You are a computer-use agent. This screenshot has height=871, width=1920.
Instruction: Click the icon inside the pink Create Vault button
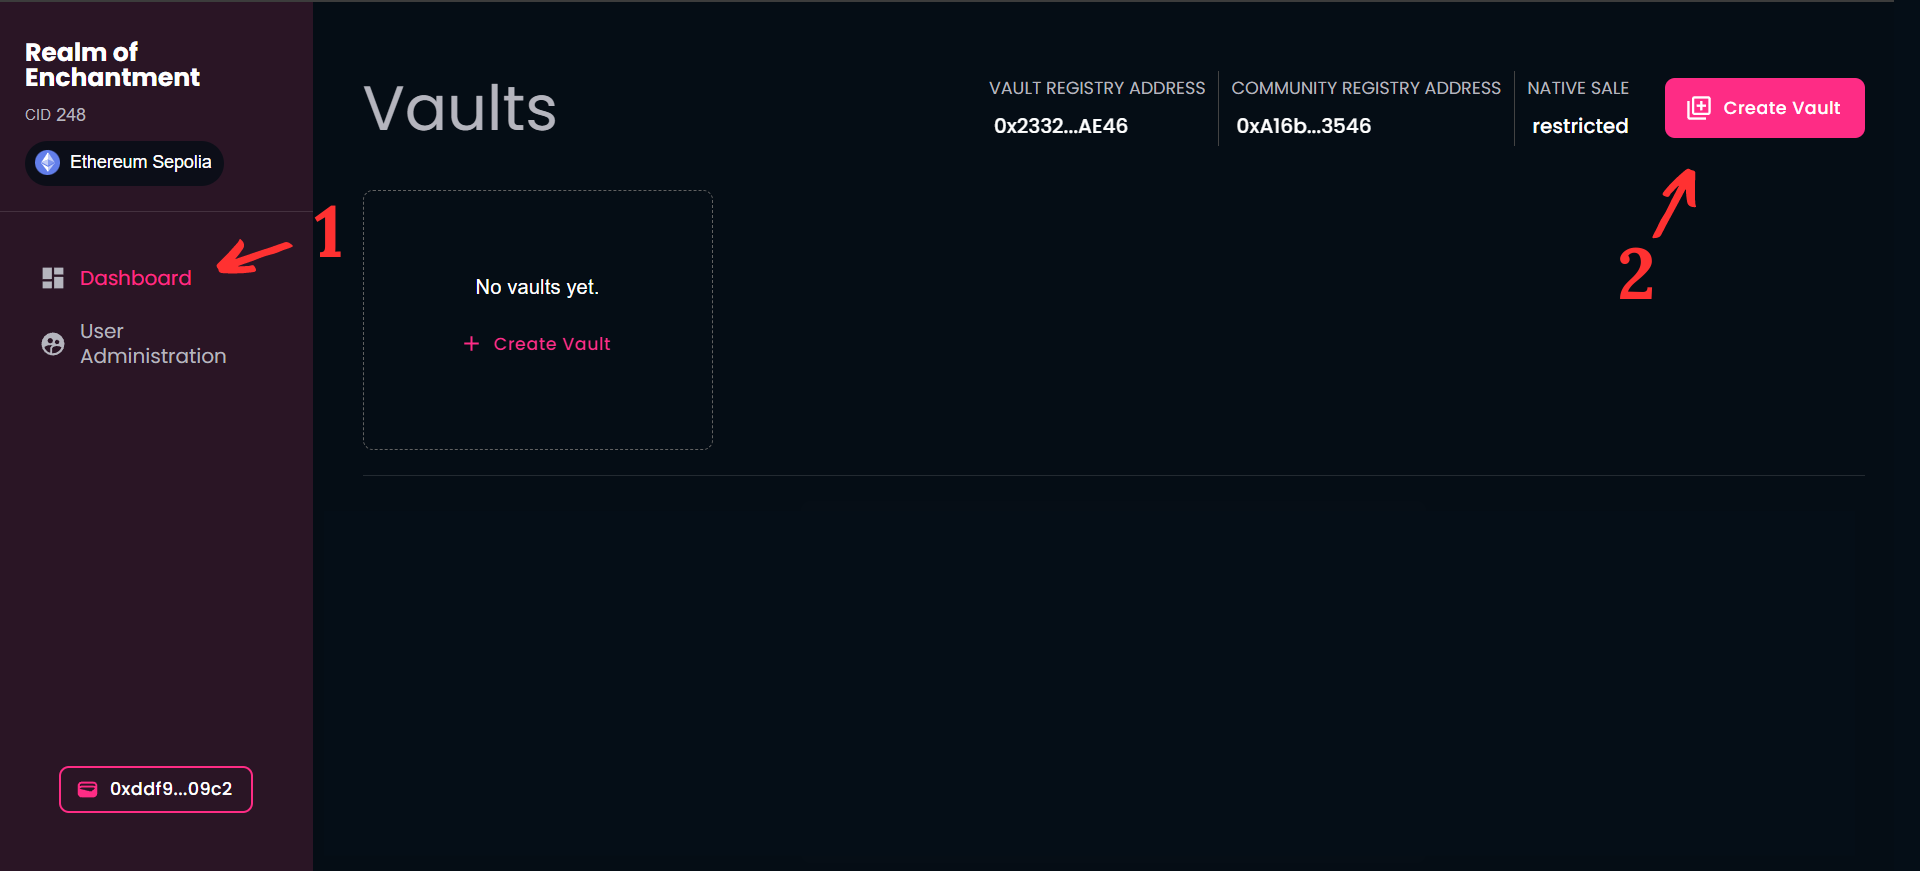(x=1698, y=108)
